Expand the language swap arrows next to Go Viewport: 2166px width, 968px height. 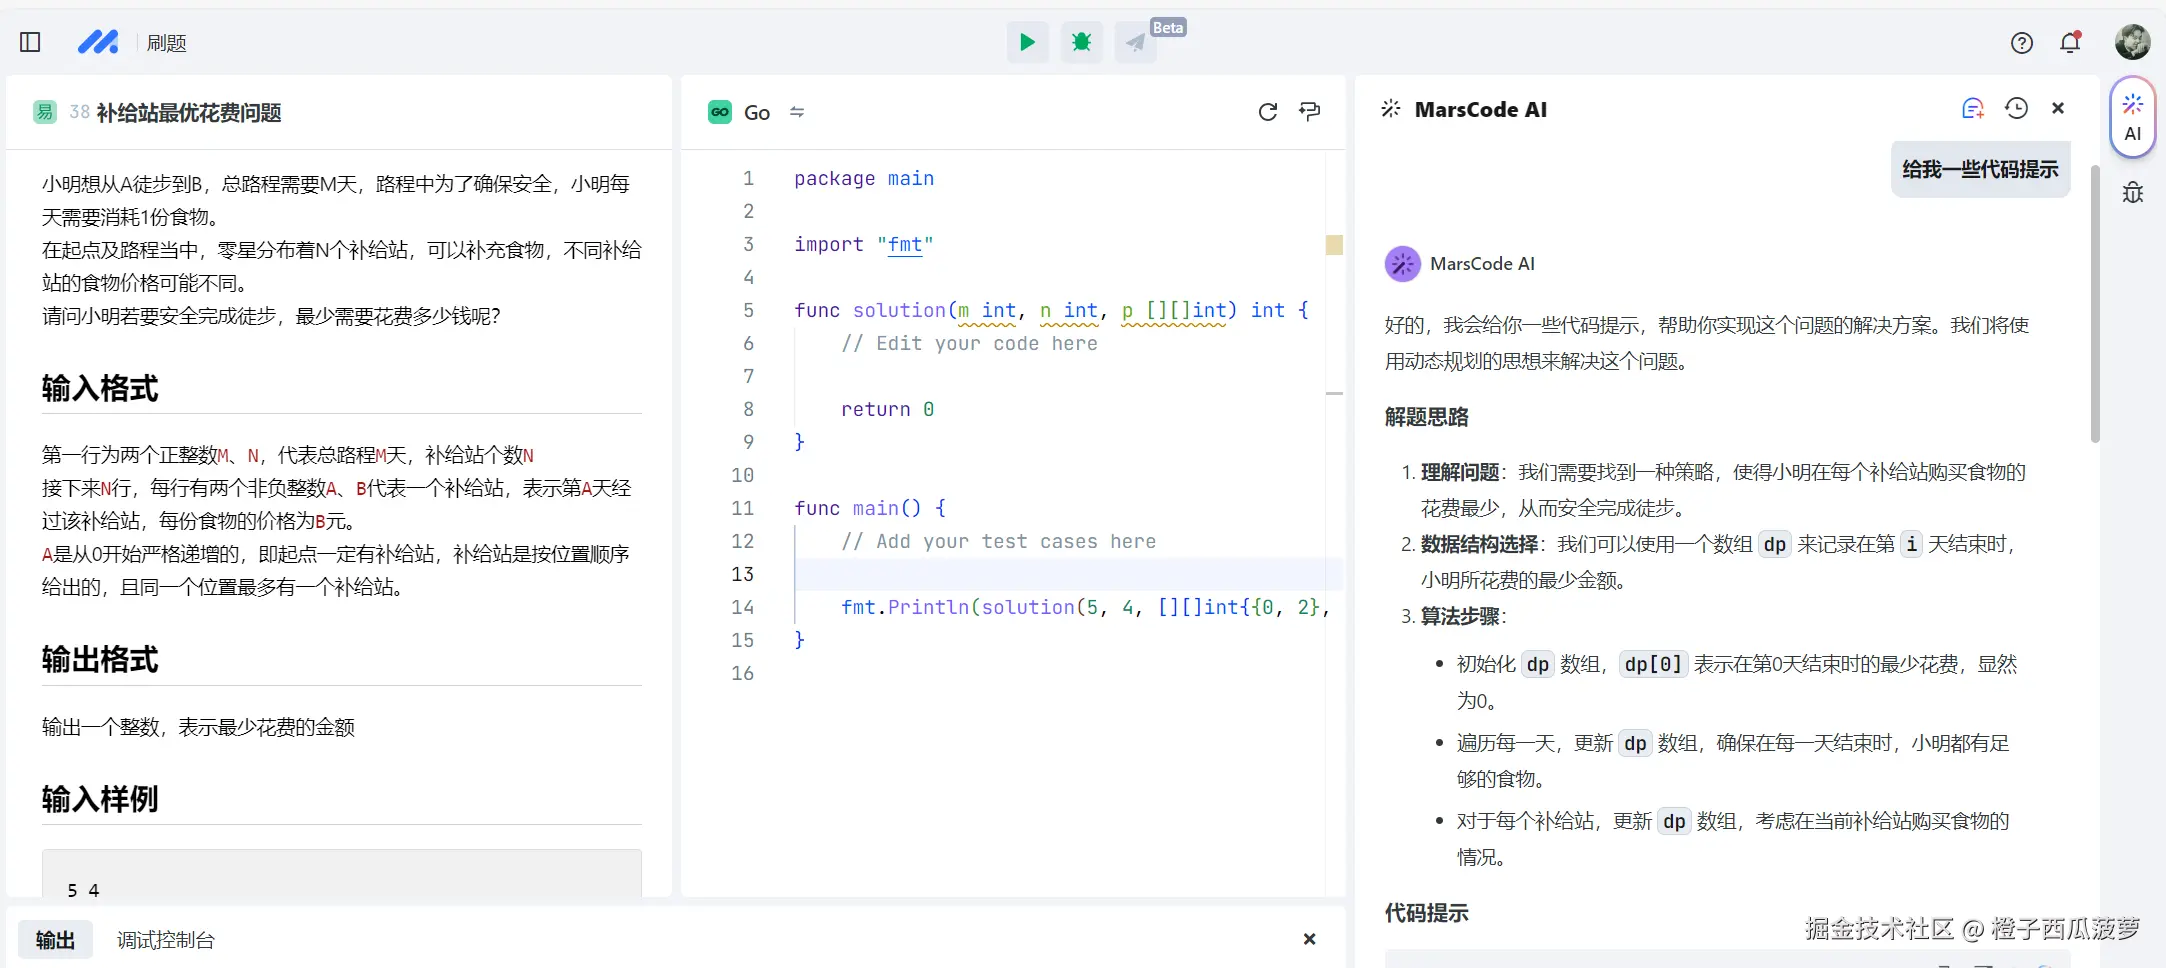click(x=797, y=111)
